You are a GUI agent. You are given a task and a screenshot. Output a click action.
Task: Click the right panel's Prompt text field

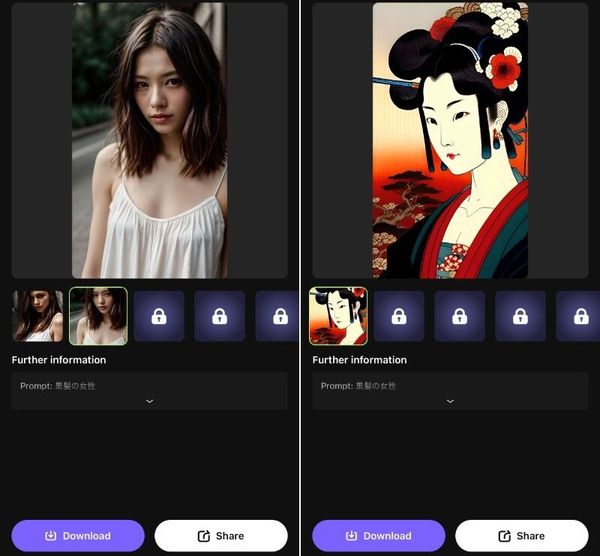click(x=450, y=391)
